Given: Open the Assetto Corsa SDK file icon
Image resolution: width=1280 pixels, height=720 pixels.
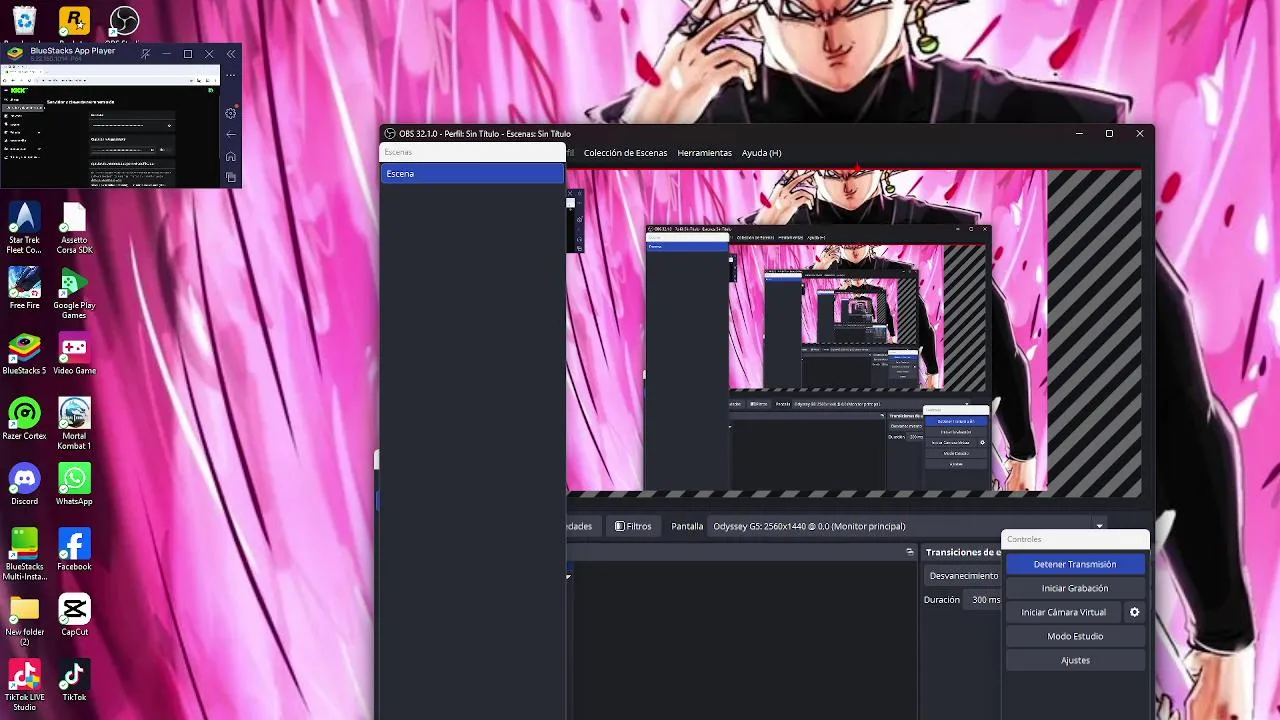Looking at the screenshot, I should point(74,228).
